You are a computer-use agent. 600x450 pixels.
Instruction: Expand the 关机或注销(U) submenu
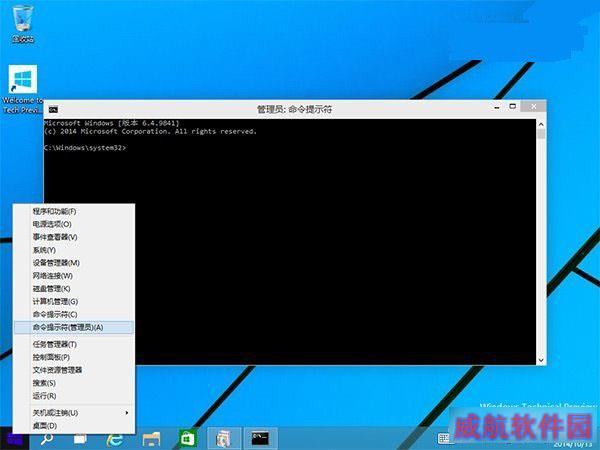coord(74,413)
